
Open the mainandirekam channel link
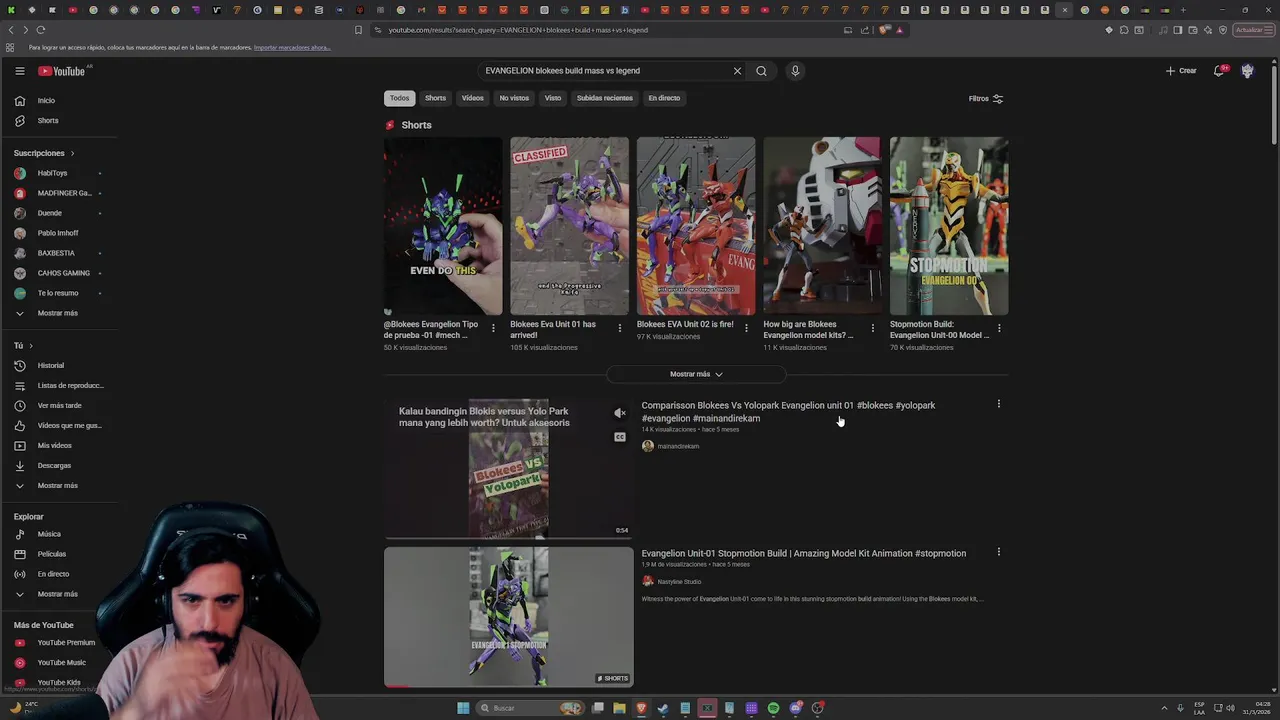coord(678,446)
